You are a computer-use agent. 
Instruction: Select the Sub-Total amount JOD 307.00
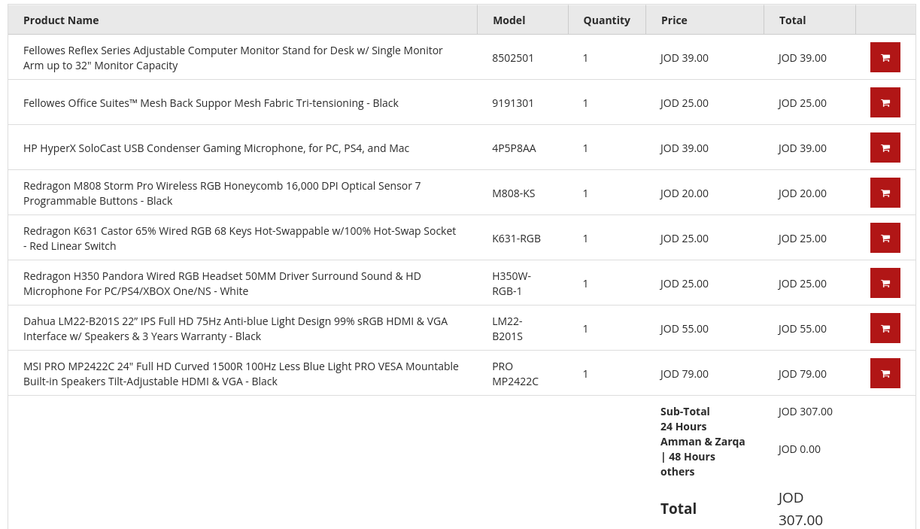[x=805, y=411]
